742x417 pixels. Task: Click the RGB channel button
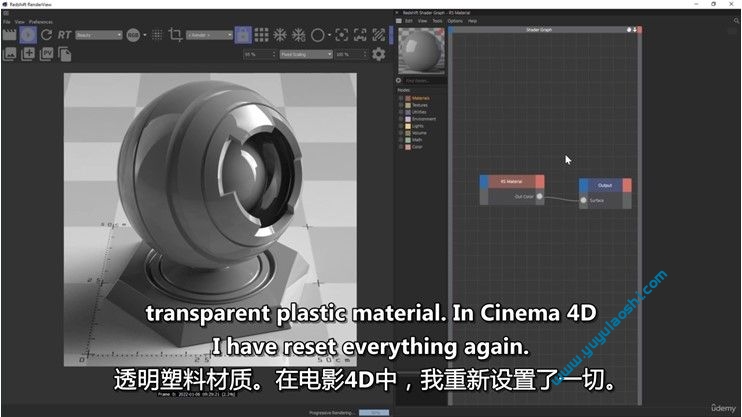click(133, 35)
